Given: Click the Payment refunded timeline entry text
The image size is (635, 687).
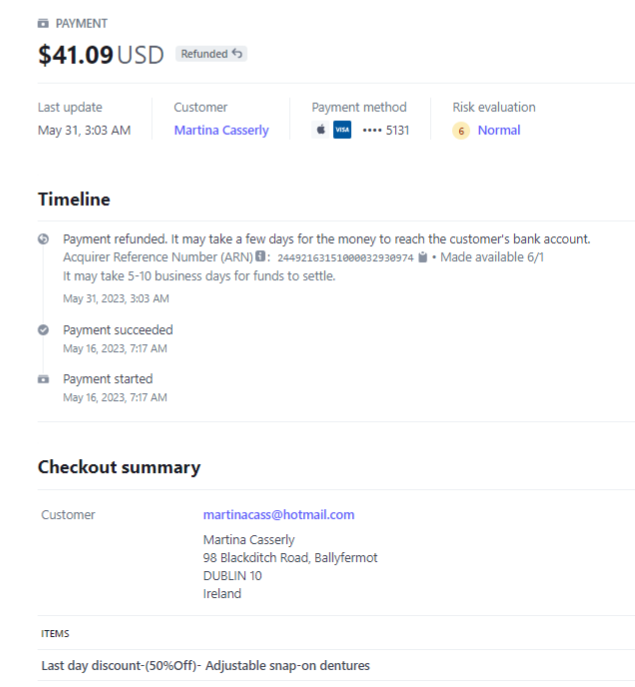Looking at the screenshot, I should click(326, 239).
